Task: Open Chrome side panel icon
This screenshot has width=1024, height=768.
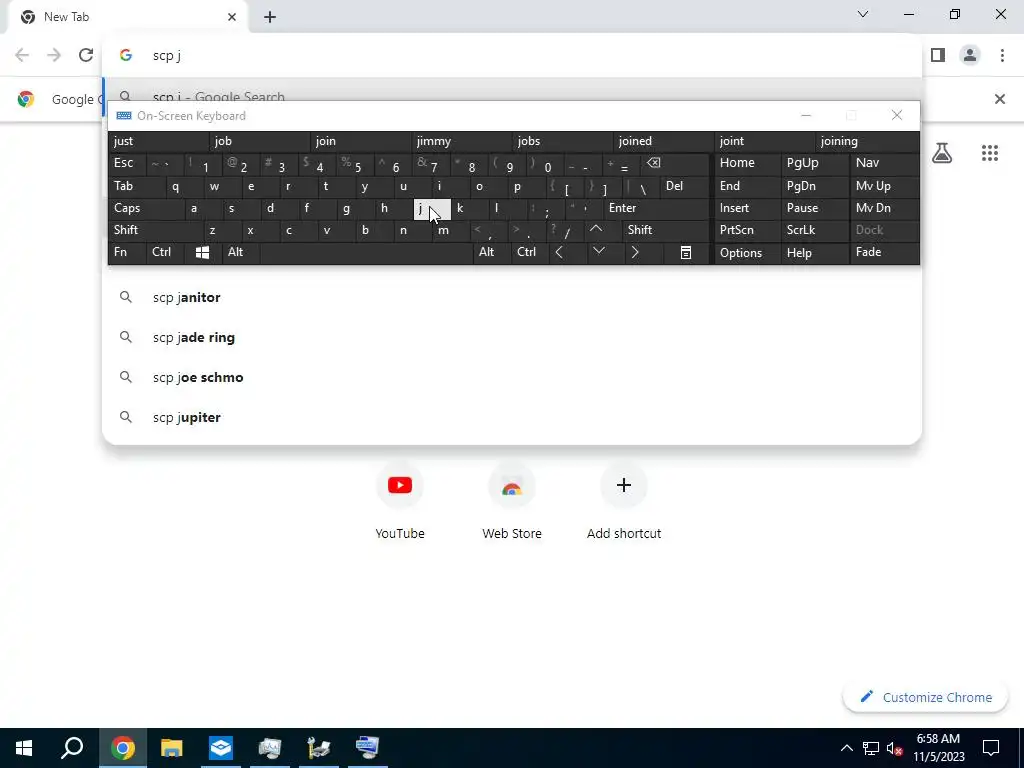Action: tap(938, 56)
